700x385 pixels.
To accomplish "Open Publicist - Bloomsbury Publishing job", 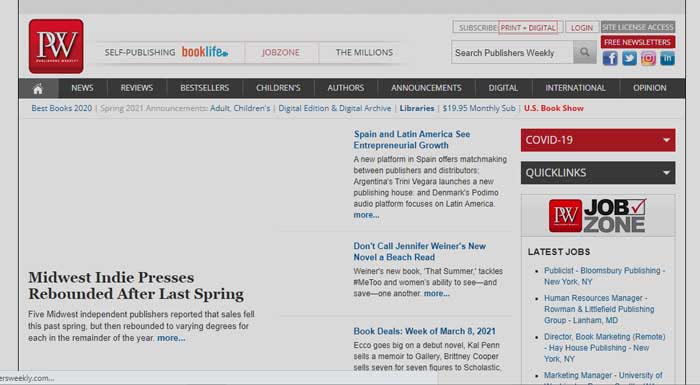I will (604, 276).
